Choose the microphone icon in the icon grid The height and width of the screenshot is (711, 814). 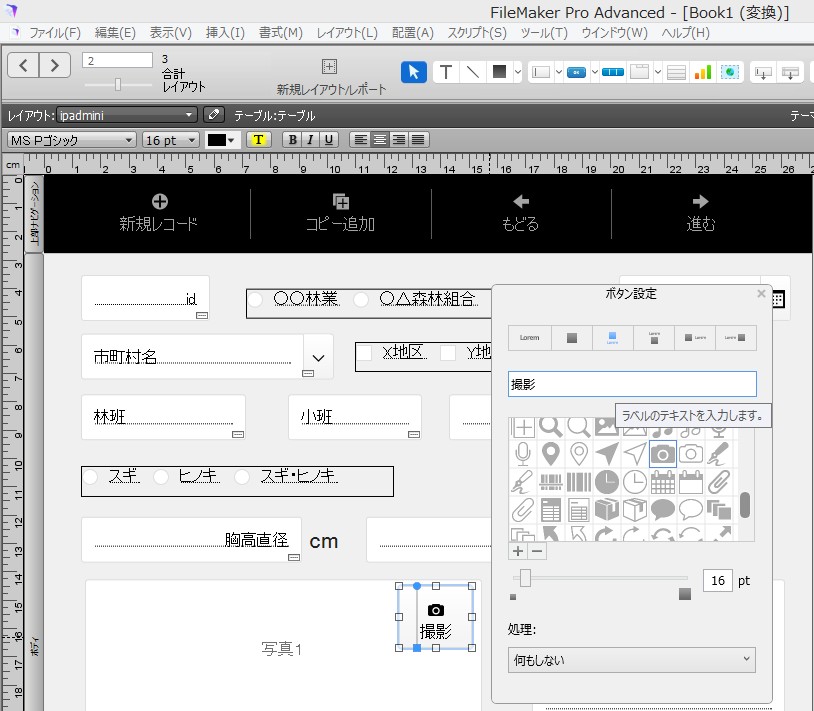click(x=522, y=454)
